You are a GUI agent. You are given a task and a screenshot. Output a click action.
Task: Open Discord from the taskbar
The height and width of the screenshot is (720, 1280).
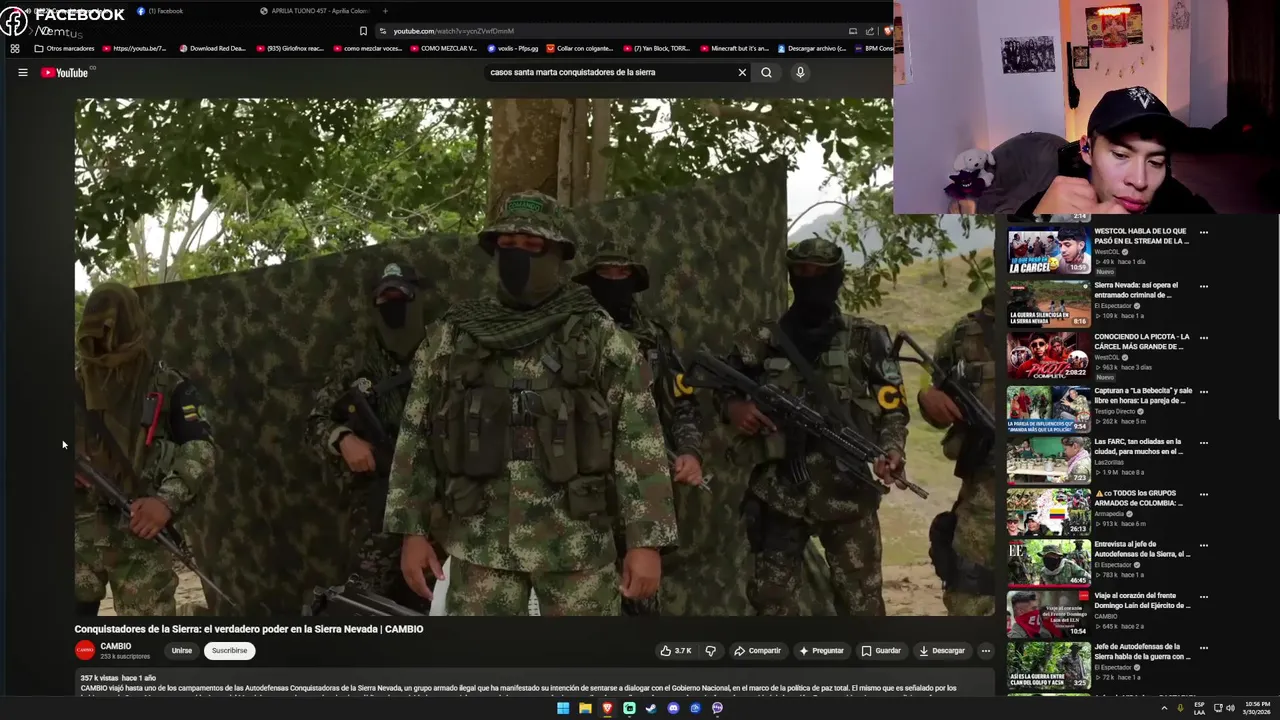pos(673,708)
